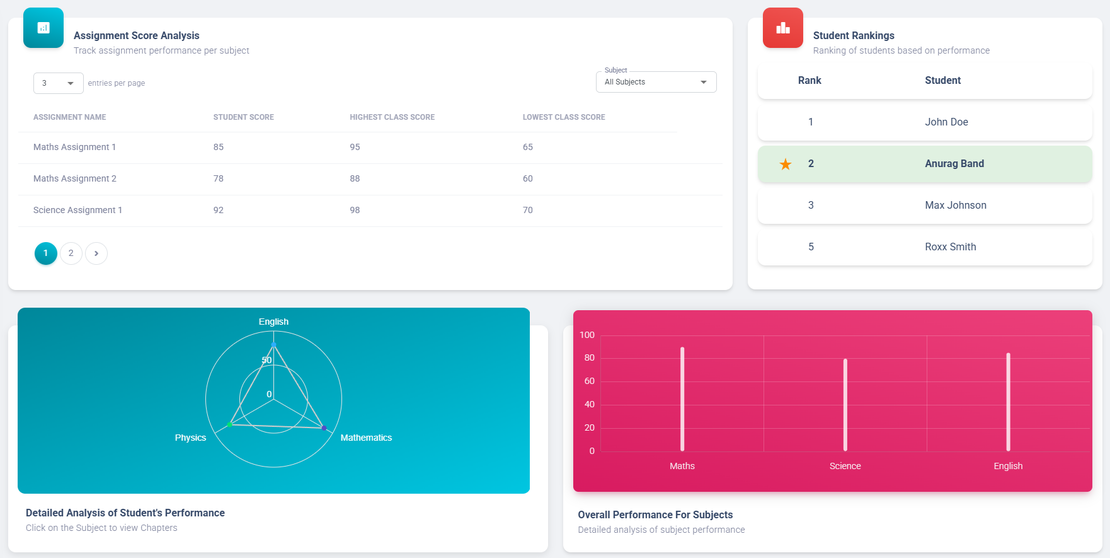Click the Overall Performance For Subjects title
1110x558 pixels.
pos(655,515)
